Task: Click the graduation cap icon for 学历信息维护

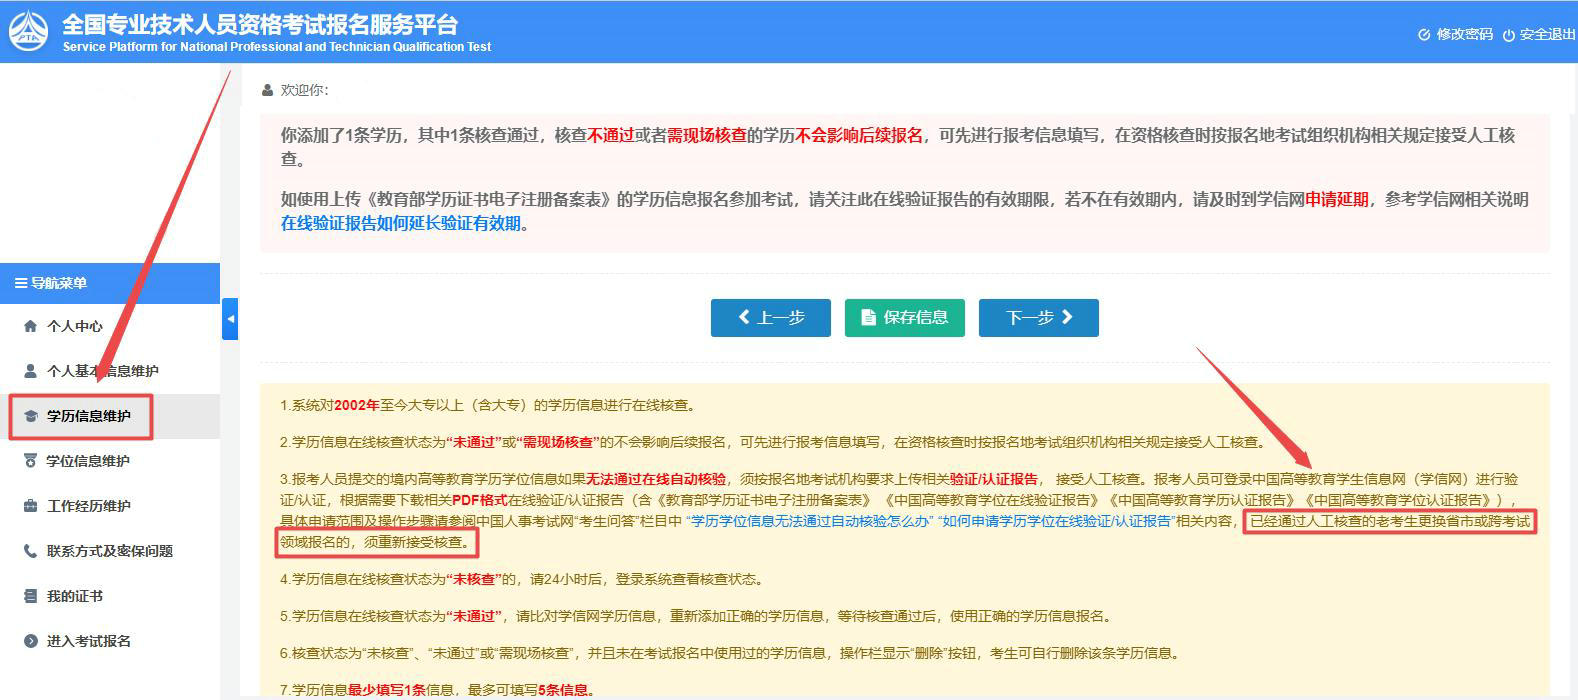Action: coord(30,416)
